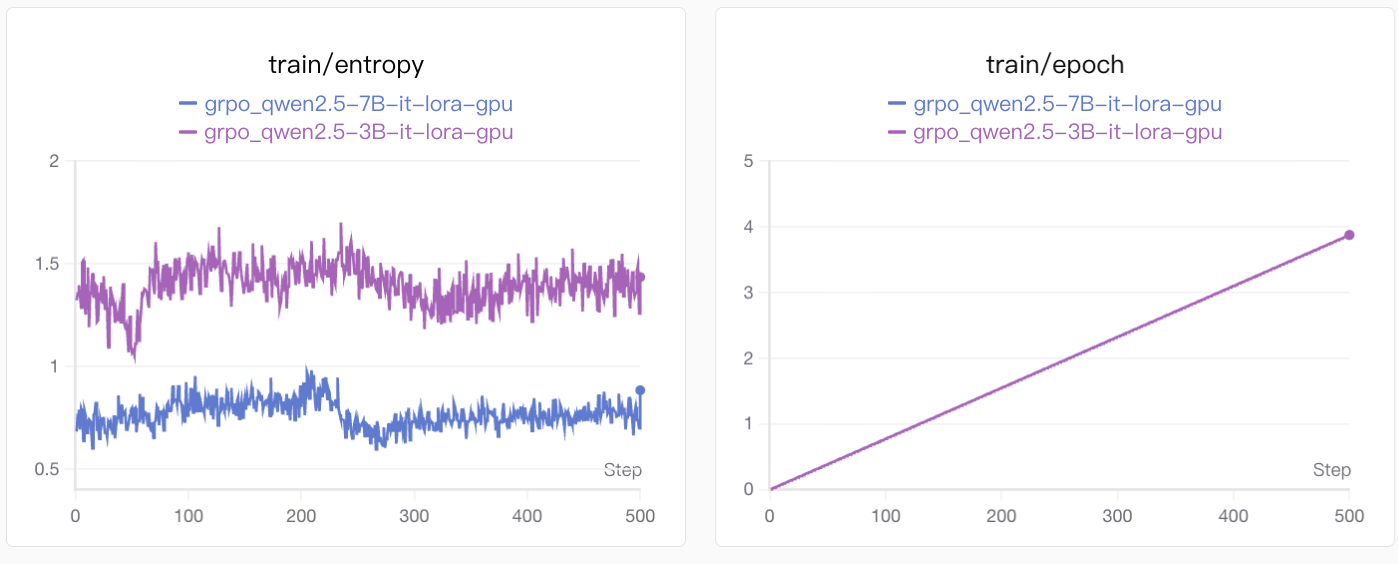Click the epoch line's origin at step 0
This screenshot has height=564, width=1398.
click(x=770, y=489)
